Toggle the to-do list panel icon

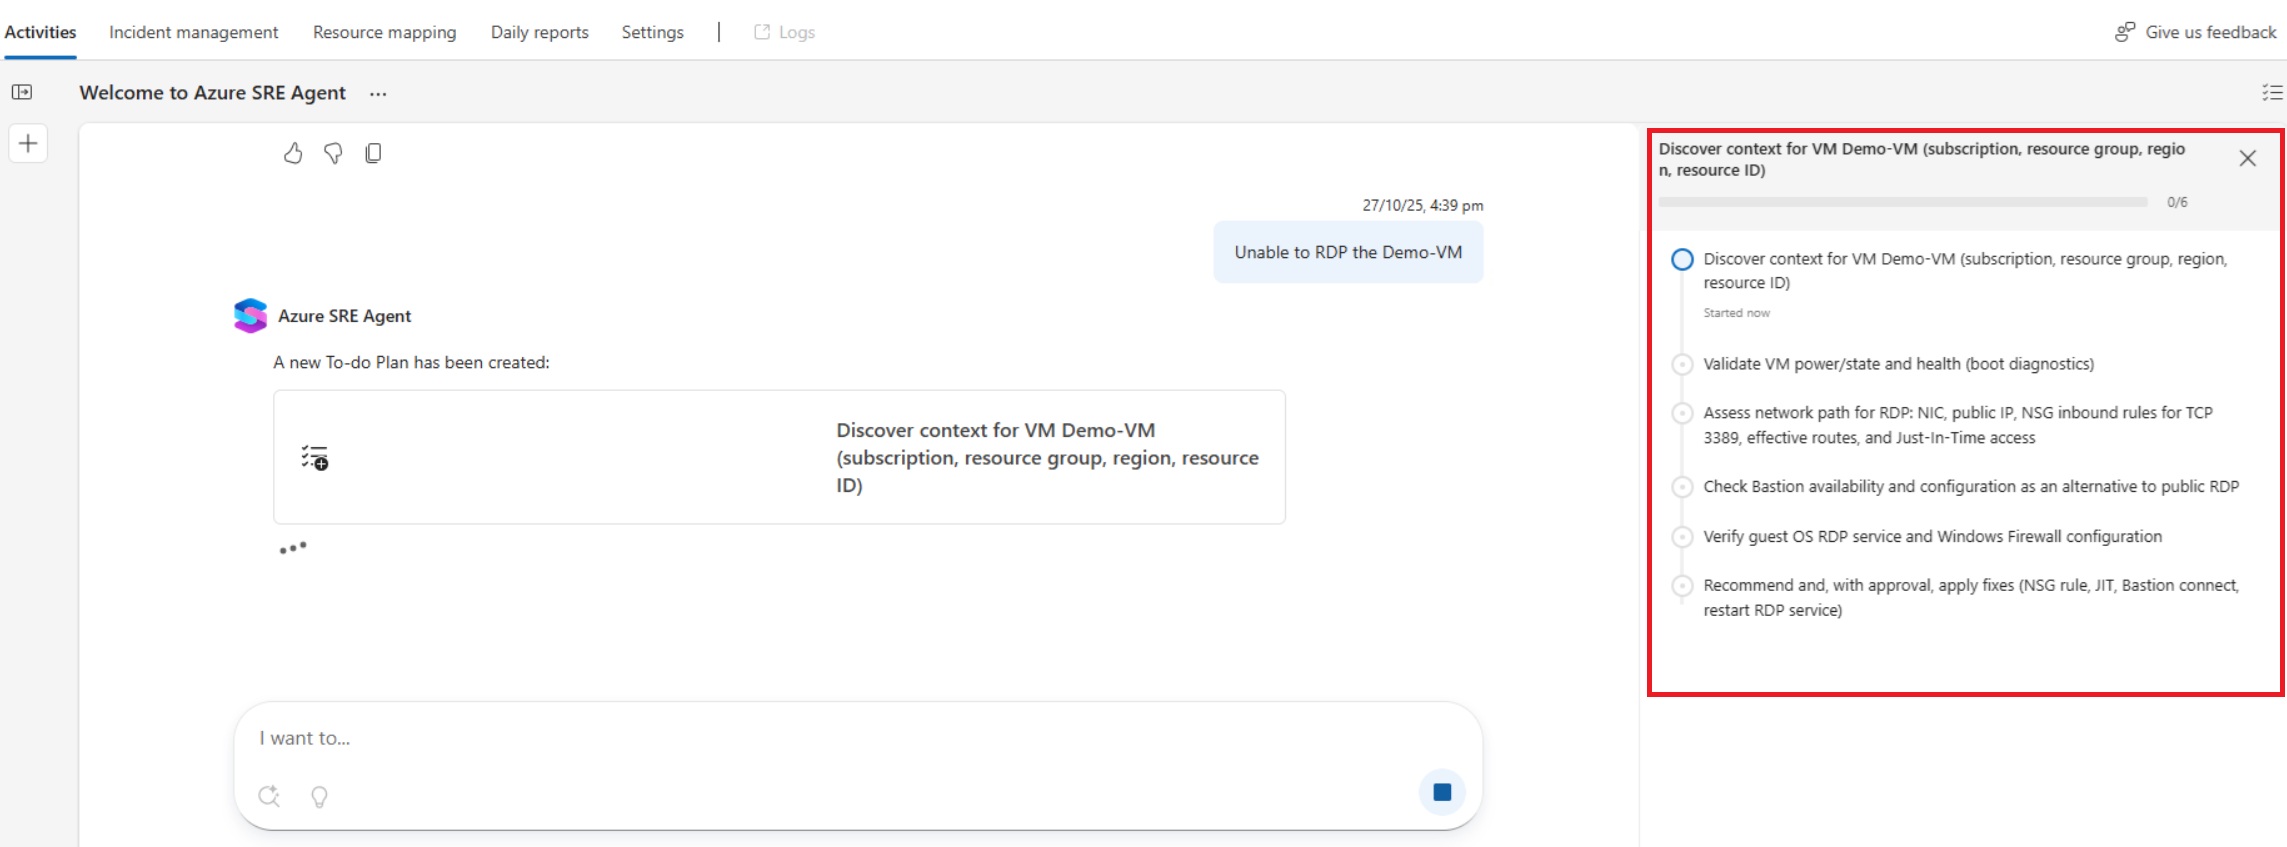pyautogui.click(x=2272, y=93)
